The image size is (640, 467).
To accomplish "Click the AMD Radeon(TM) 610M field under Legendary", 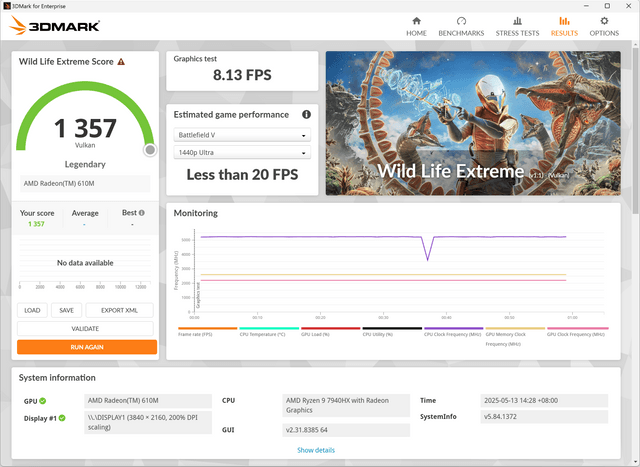I will (x=85, y=184).
